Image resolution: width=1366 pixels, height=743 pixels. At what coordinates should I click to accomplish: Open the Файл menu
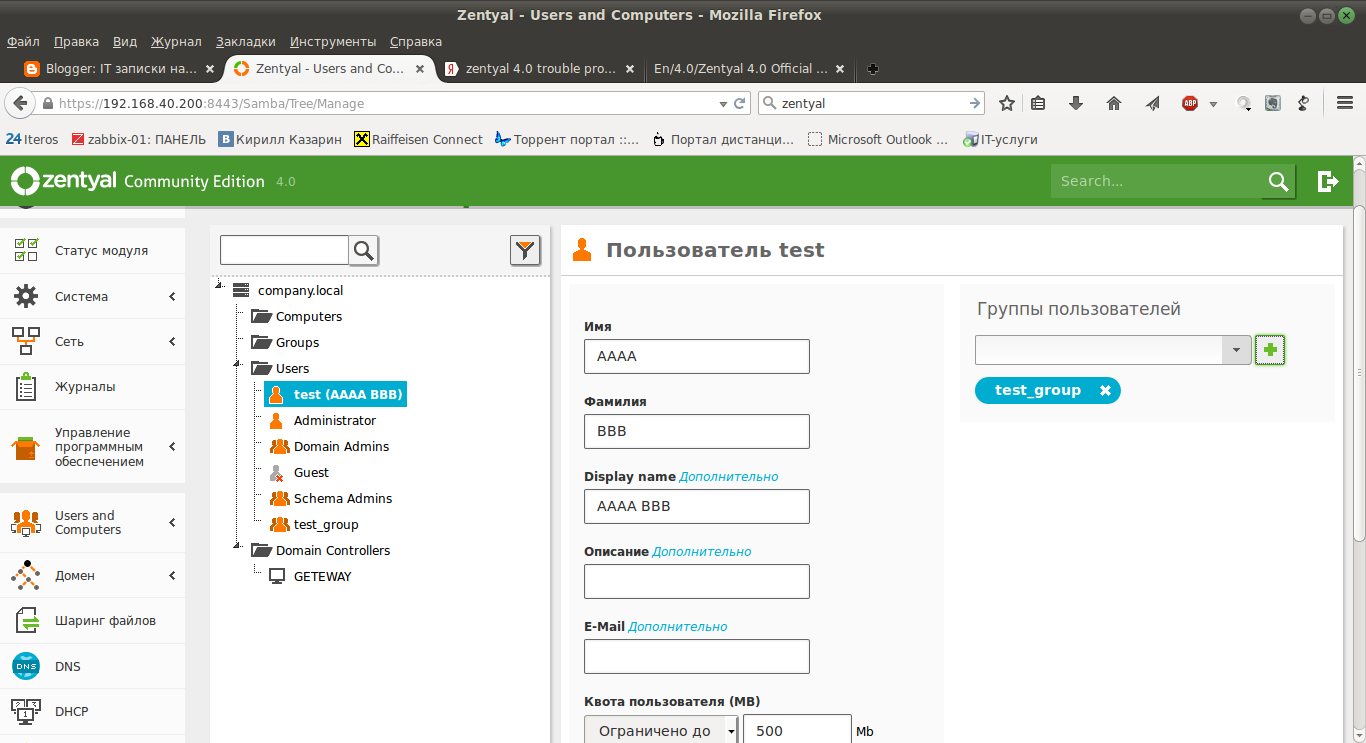click(x=23, y=41)
